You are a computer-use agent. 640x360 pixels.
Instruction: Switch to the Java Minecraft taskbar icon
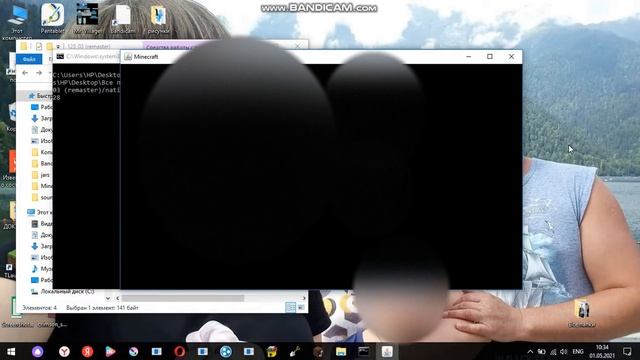[x=387, y=351]
